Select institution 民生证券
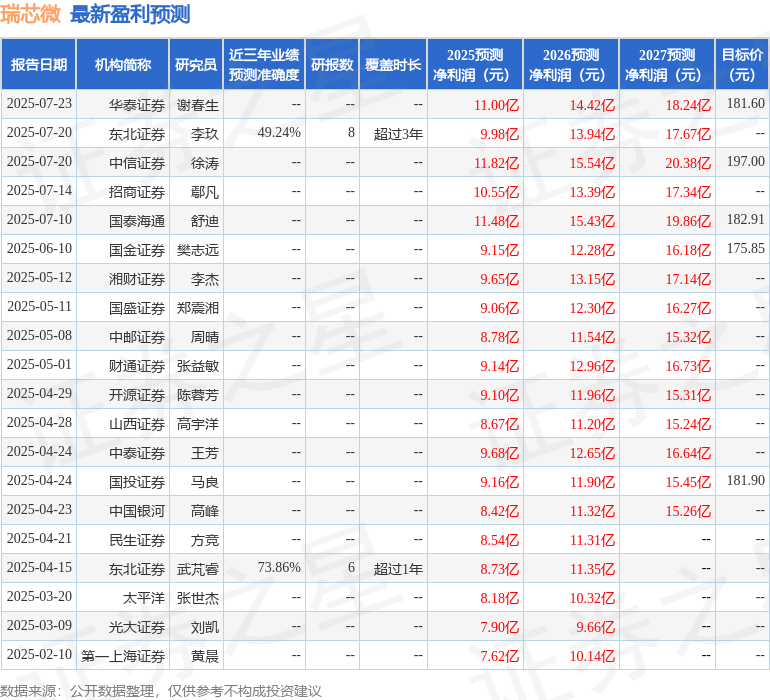The image size is (770, 700). (137, 540)
